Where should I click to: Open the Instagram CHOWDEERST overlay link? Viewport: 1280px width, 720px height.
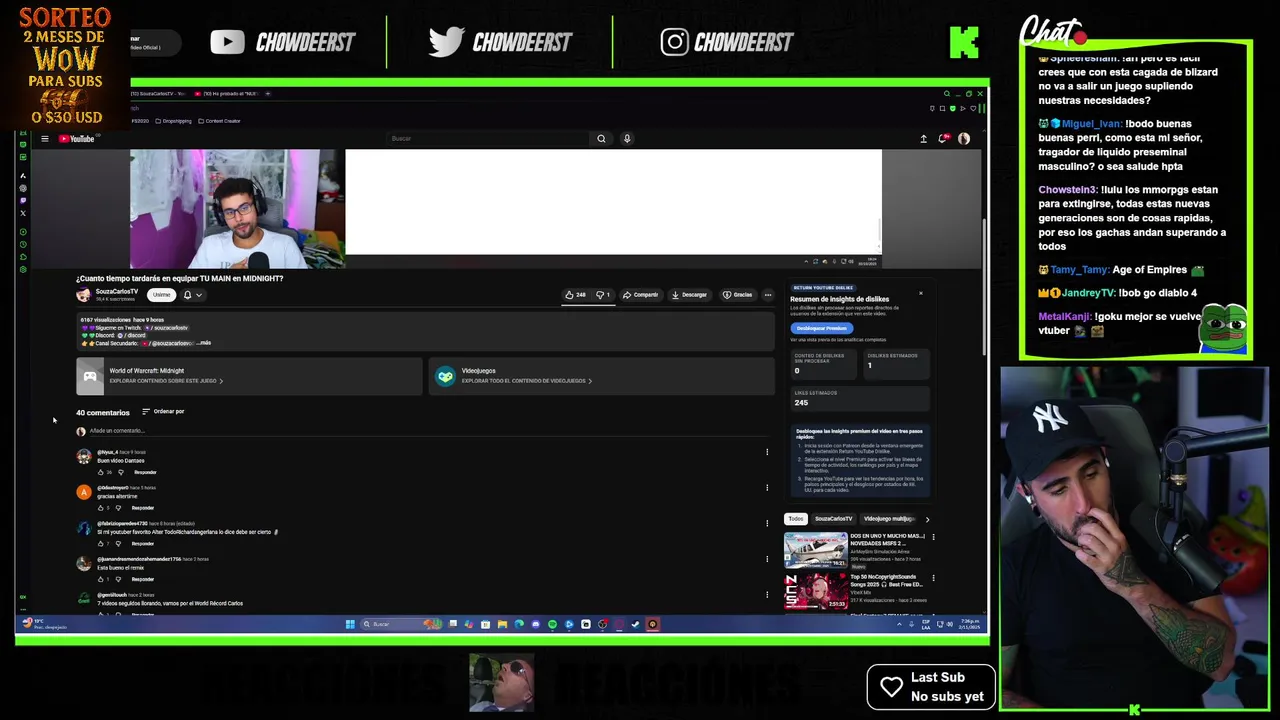coord(727,42)
